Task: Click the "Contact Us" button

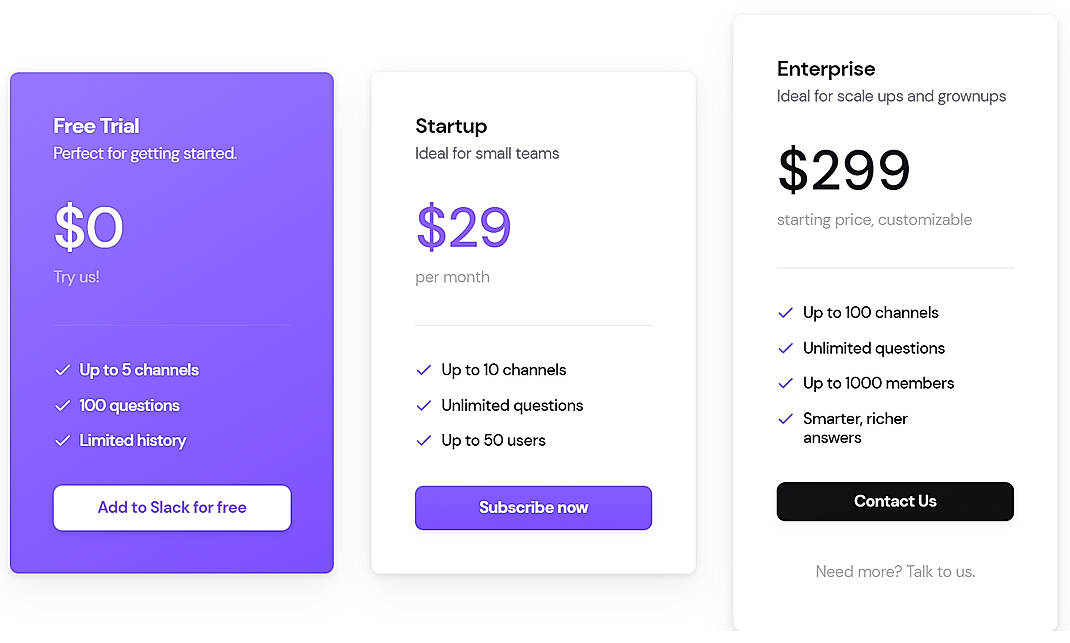Action: pos(894,501)
